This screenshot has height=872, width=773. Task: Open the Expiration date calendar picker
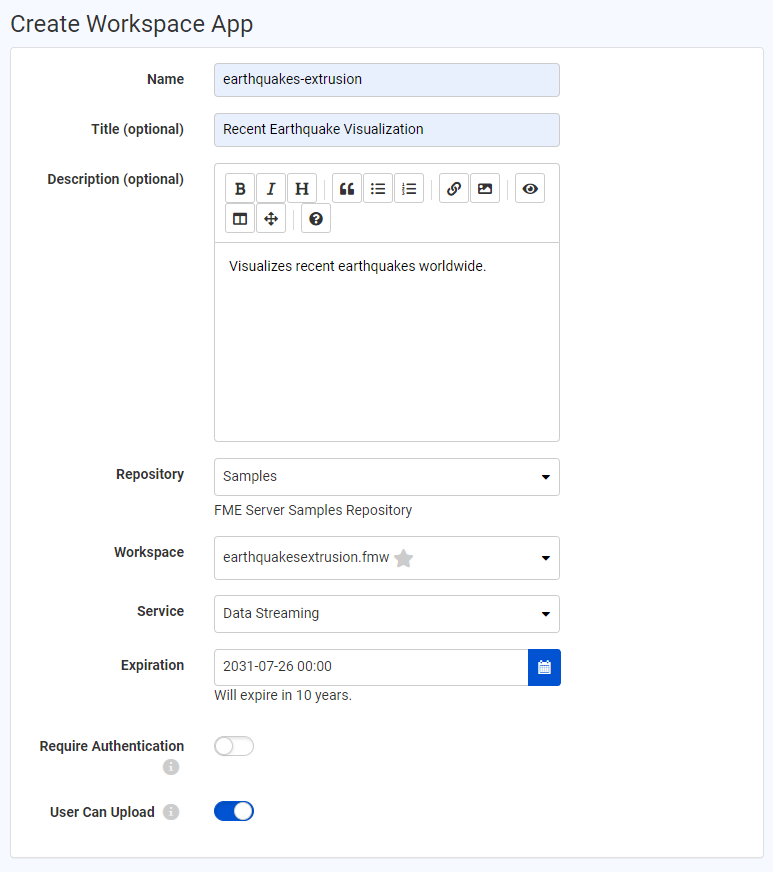tap(544, 668)
